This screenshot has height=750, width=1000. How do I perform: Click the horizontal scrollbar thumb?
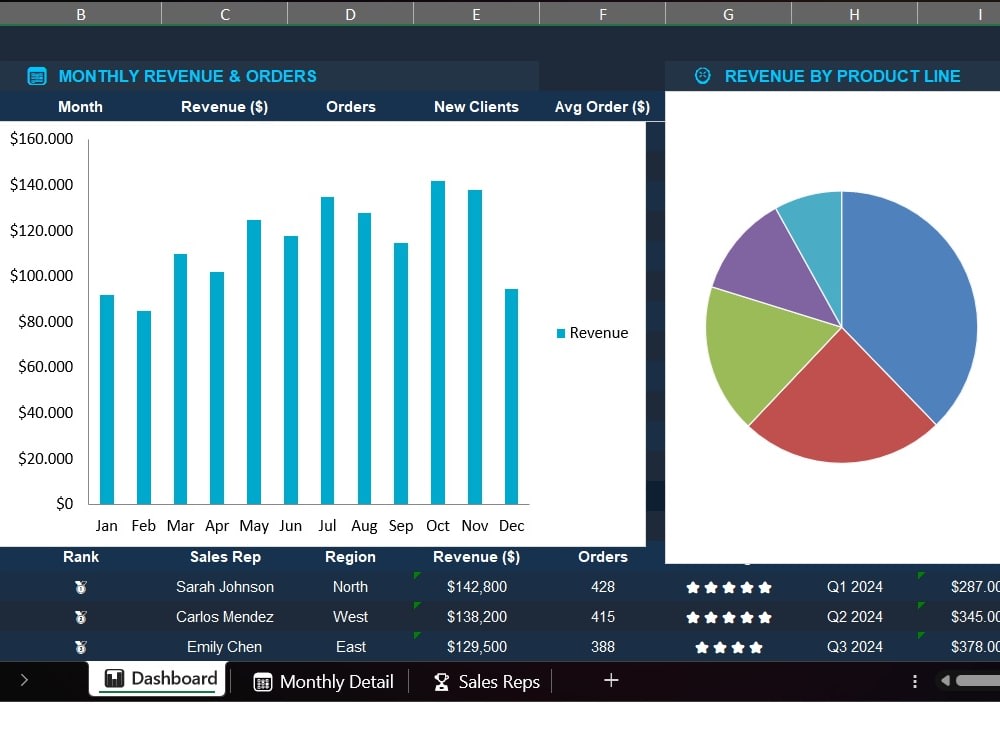click(x=978, y=681)
